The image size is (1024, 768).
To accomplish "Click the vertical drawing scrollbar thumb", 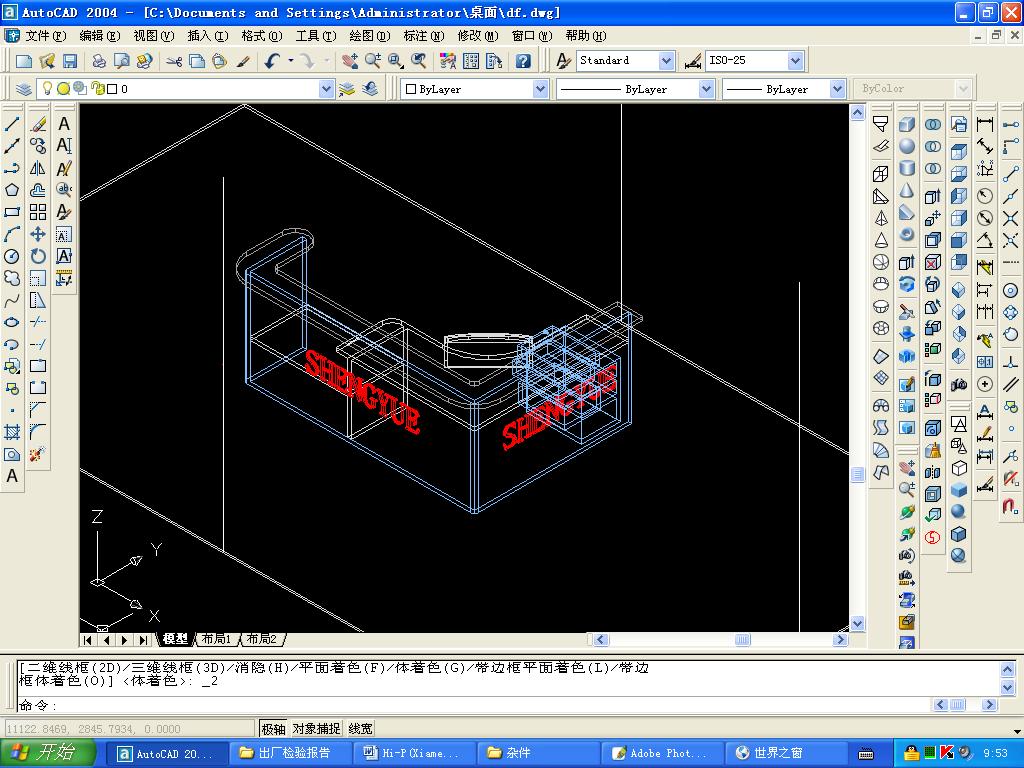I will point(857,474).
